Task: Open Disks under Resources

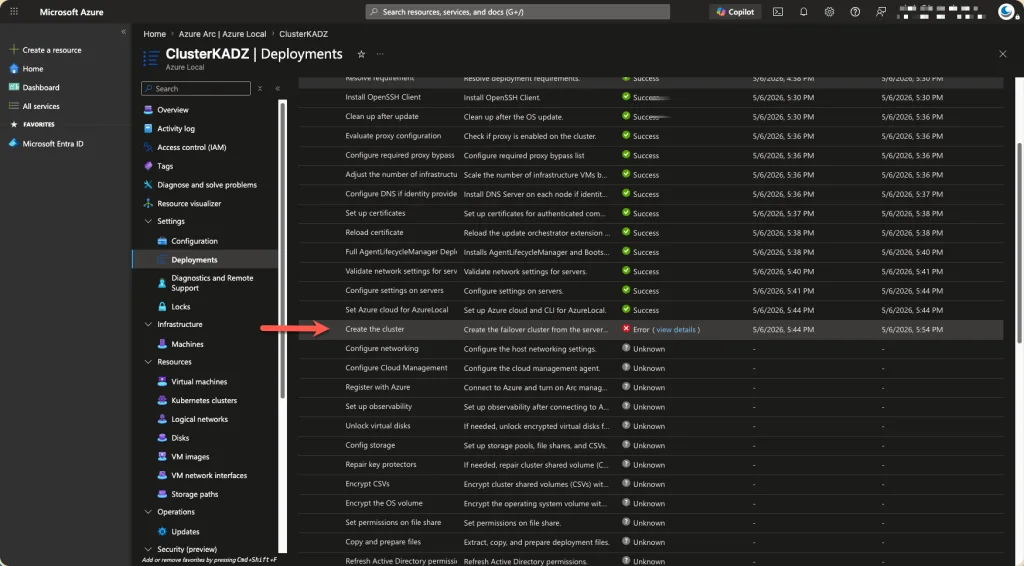Action: [180, 438]
